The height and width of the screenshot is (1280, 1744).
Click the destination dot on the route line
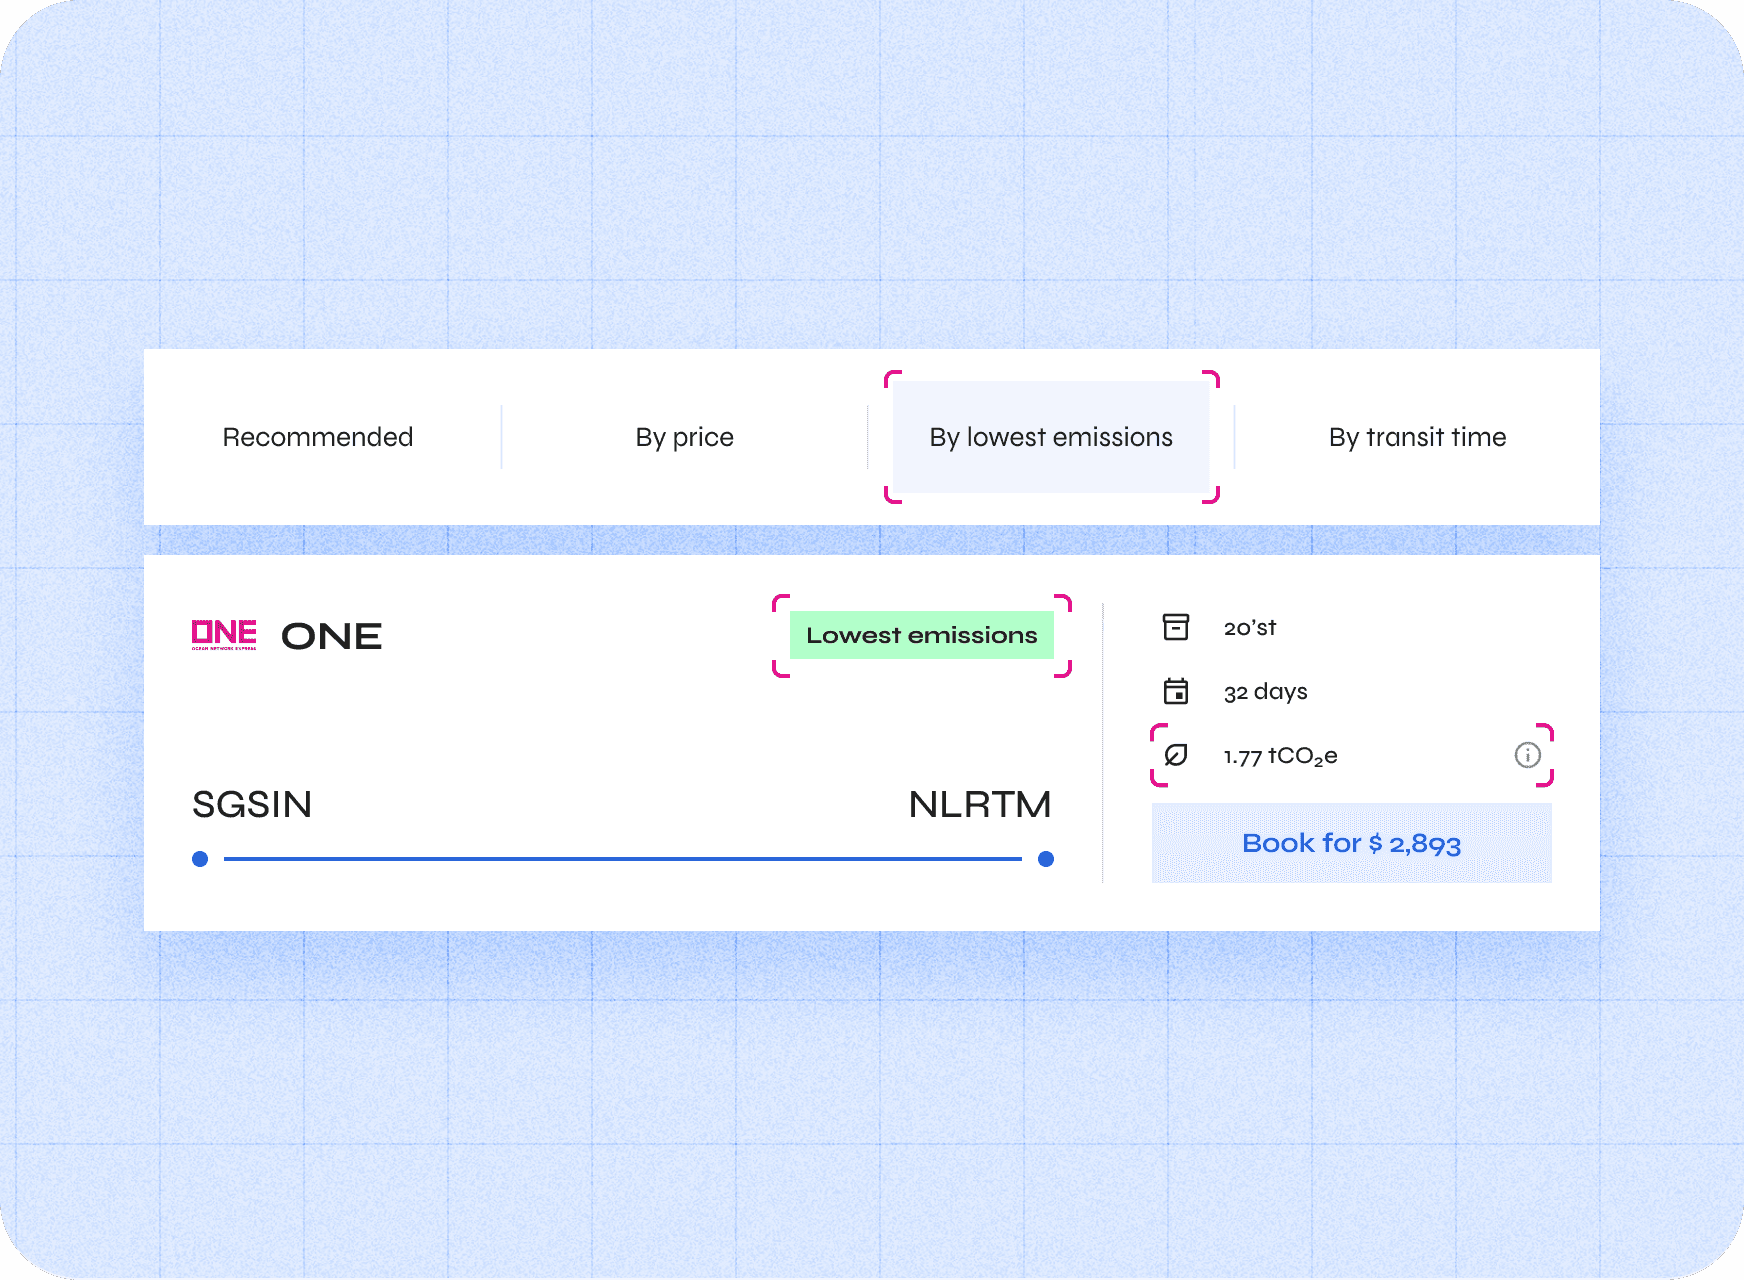pos(1046,857)
